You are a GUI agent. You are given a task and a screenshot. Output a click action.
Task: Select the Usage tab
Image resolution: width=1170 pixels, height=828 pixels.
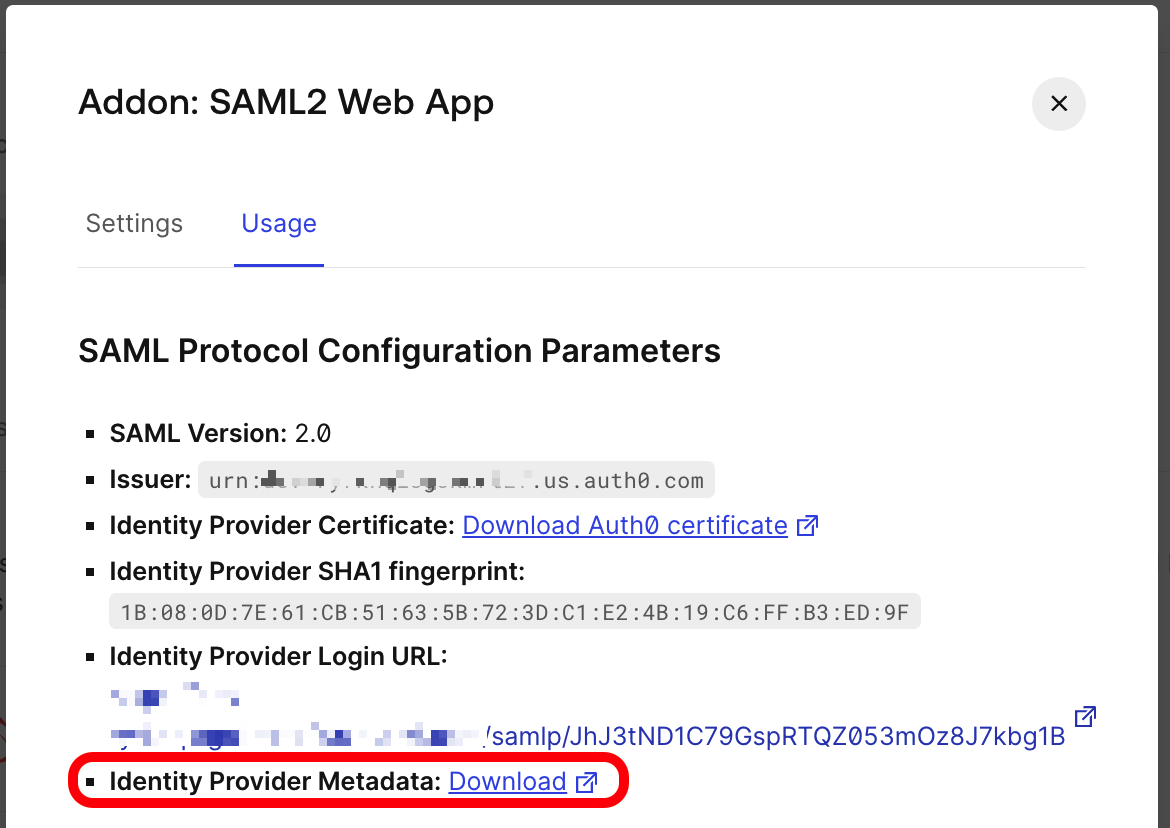279,223
